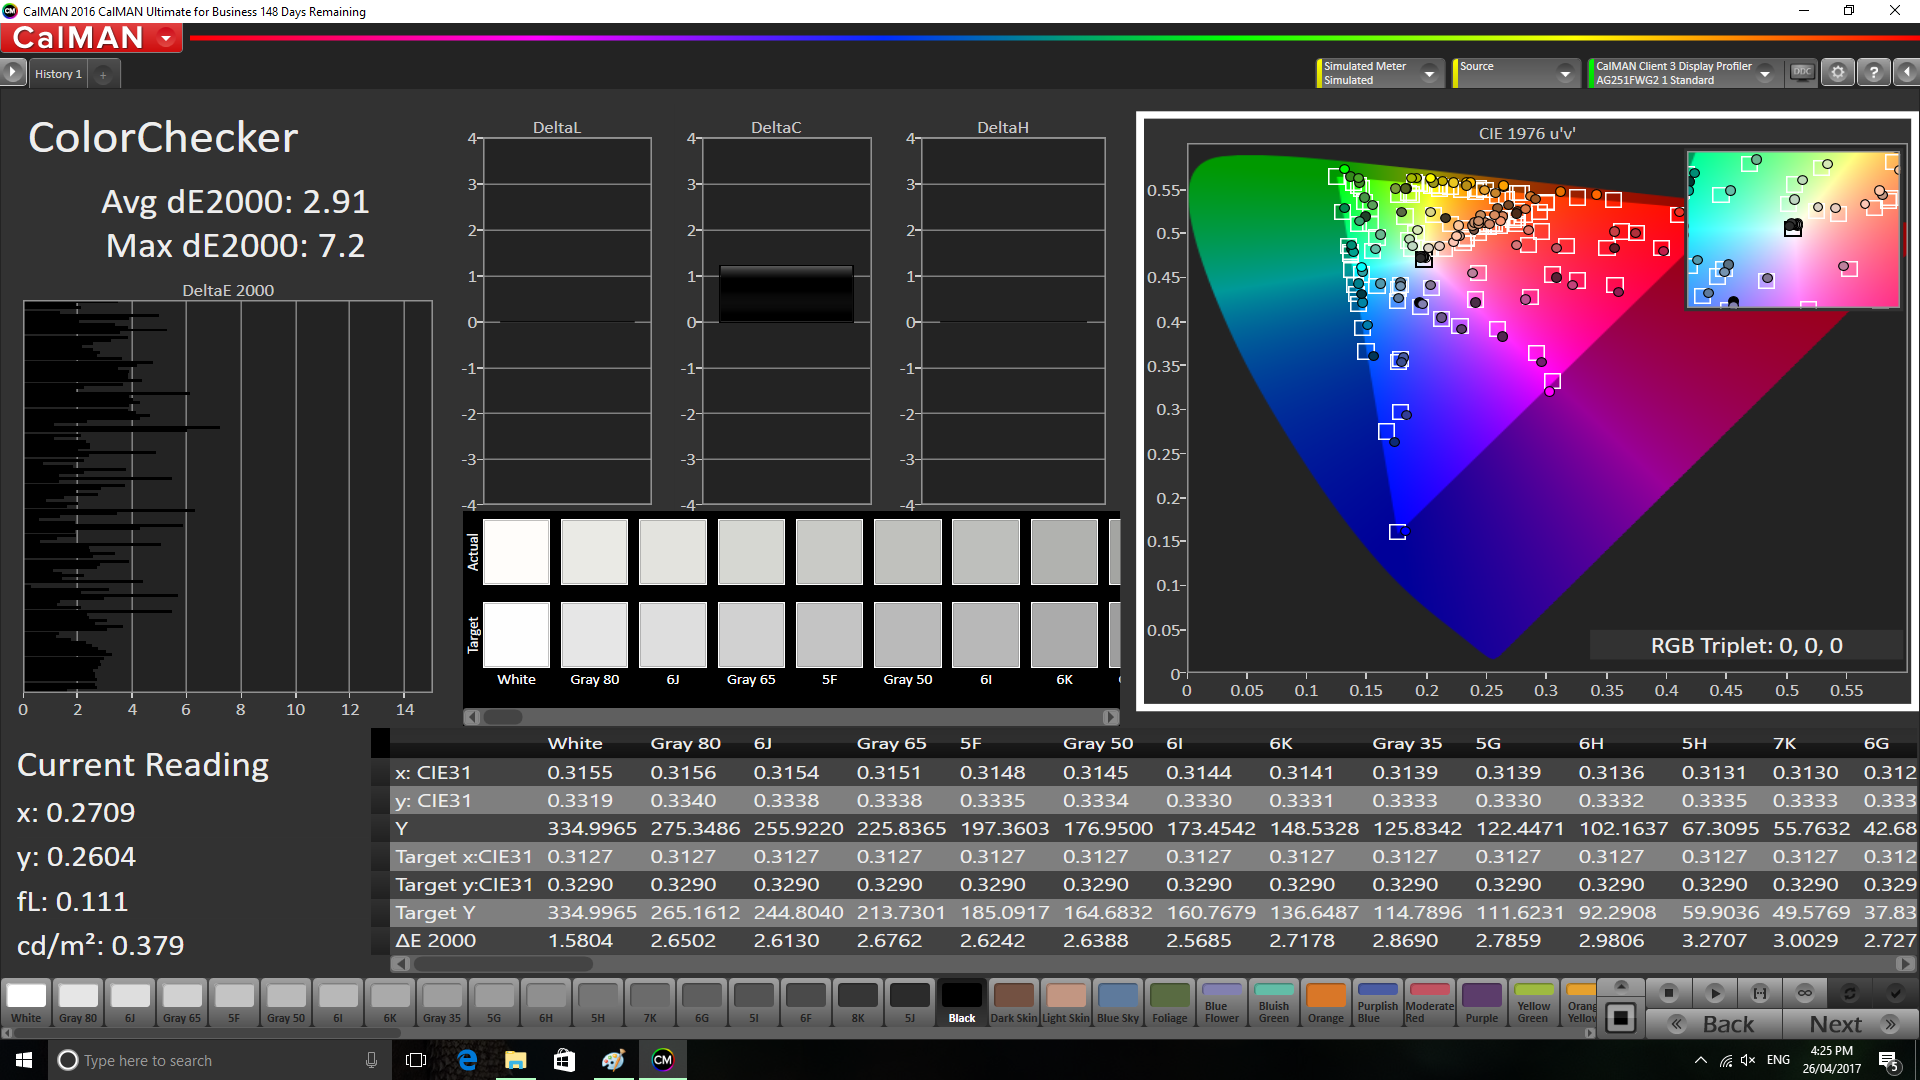Click the help question mark icon
Screen dimensions: 1920x1080
click(1873, 73)
